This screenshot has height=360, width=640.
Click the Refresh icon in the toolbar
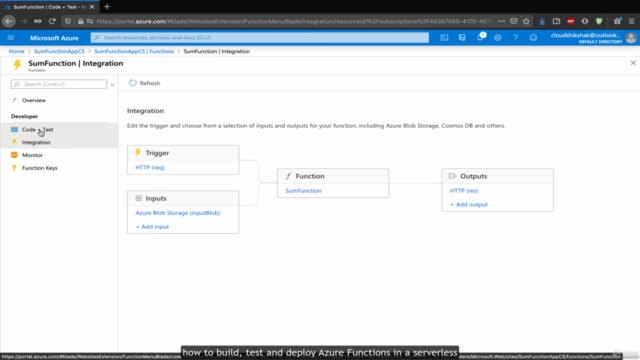[x=133, y=83]
